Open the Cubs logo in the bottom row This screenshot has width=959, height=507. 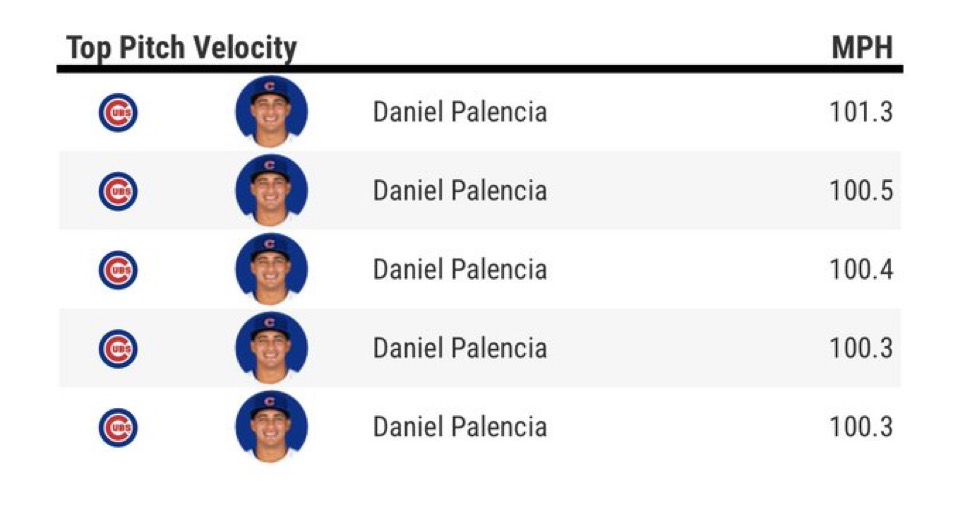[118, 428]
